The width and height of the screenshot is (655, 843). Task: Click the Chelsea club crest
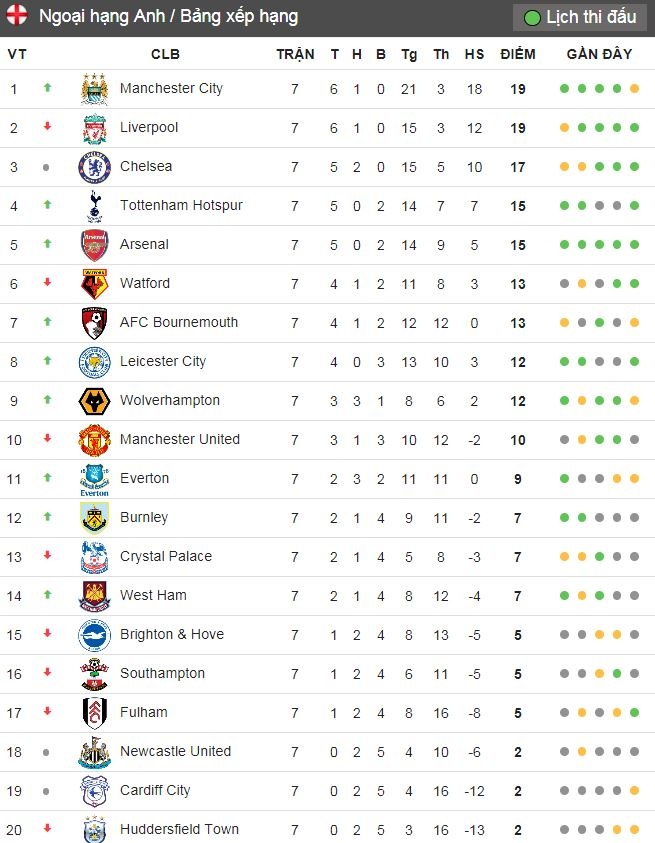(94, 167)
